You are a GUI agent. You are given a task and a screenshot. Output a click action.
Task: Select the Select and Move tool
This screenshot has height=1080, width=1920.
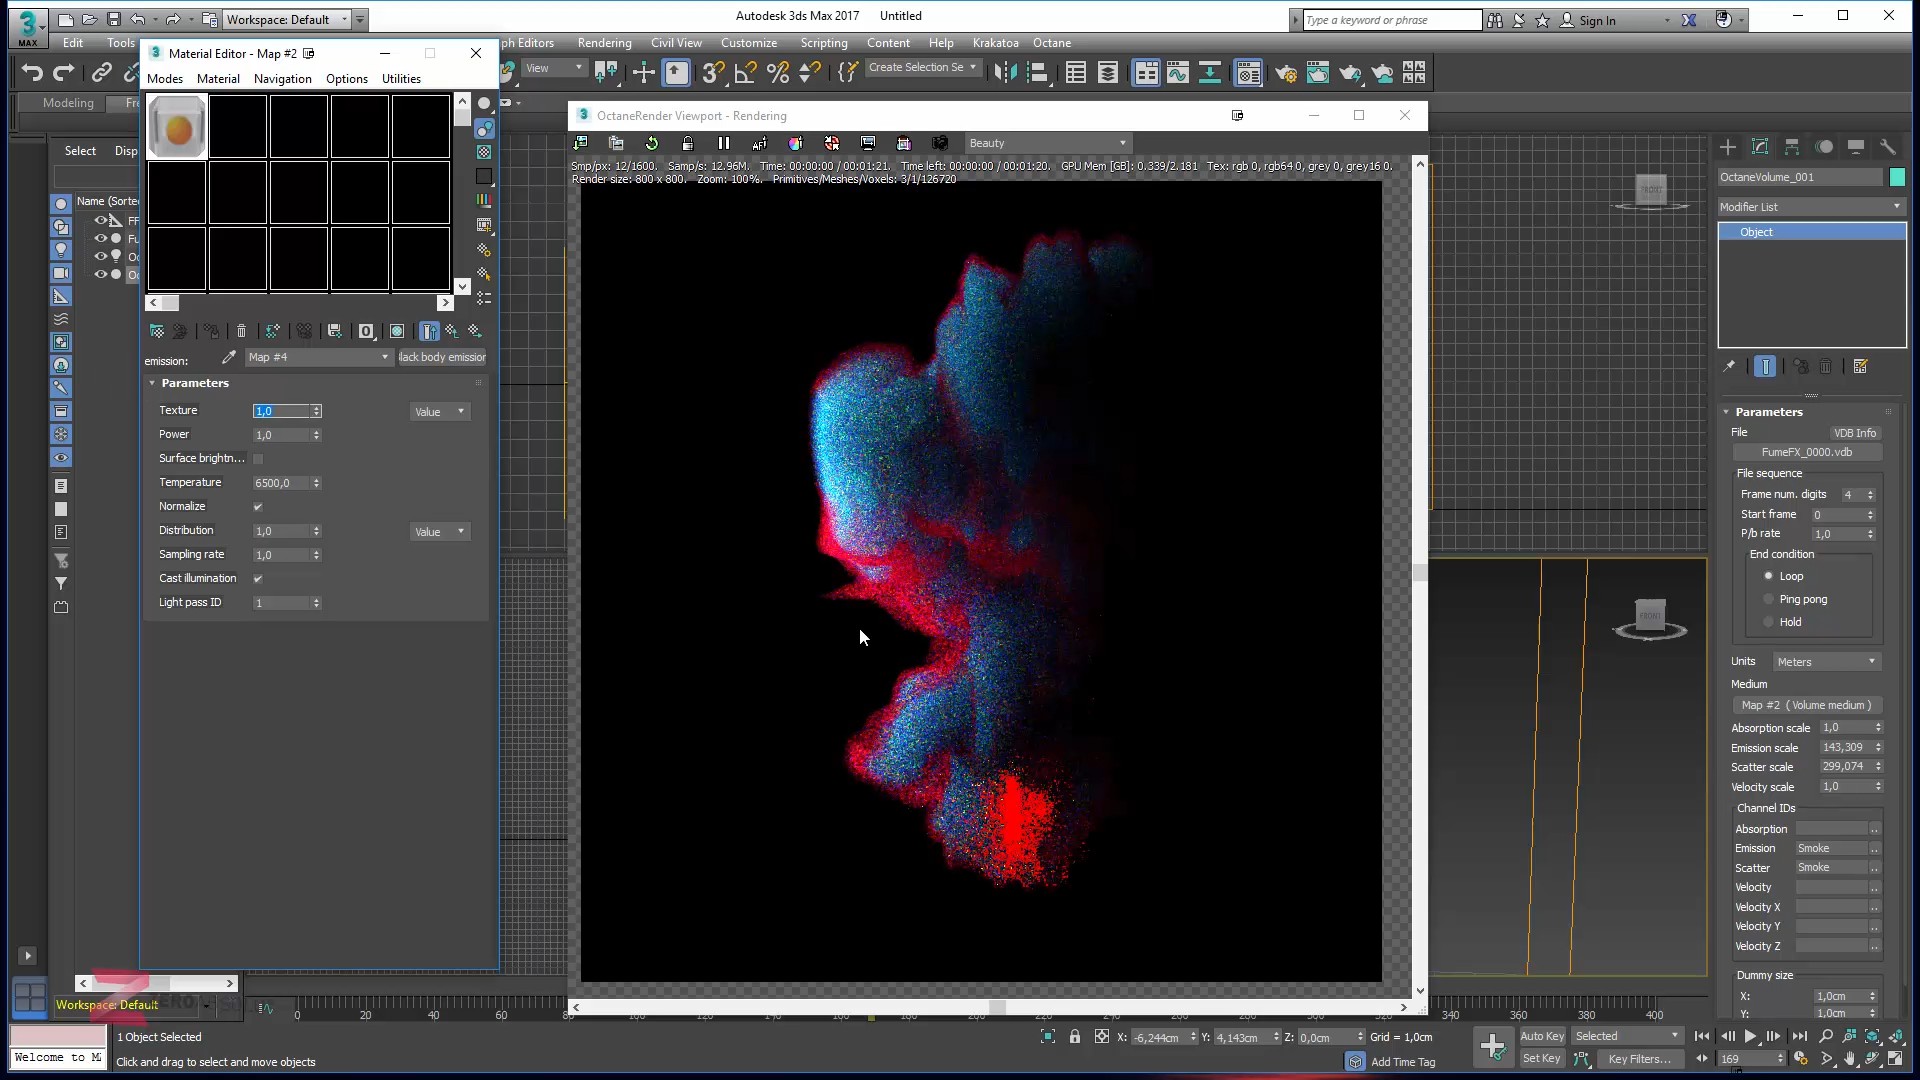coord(644,72)
